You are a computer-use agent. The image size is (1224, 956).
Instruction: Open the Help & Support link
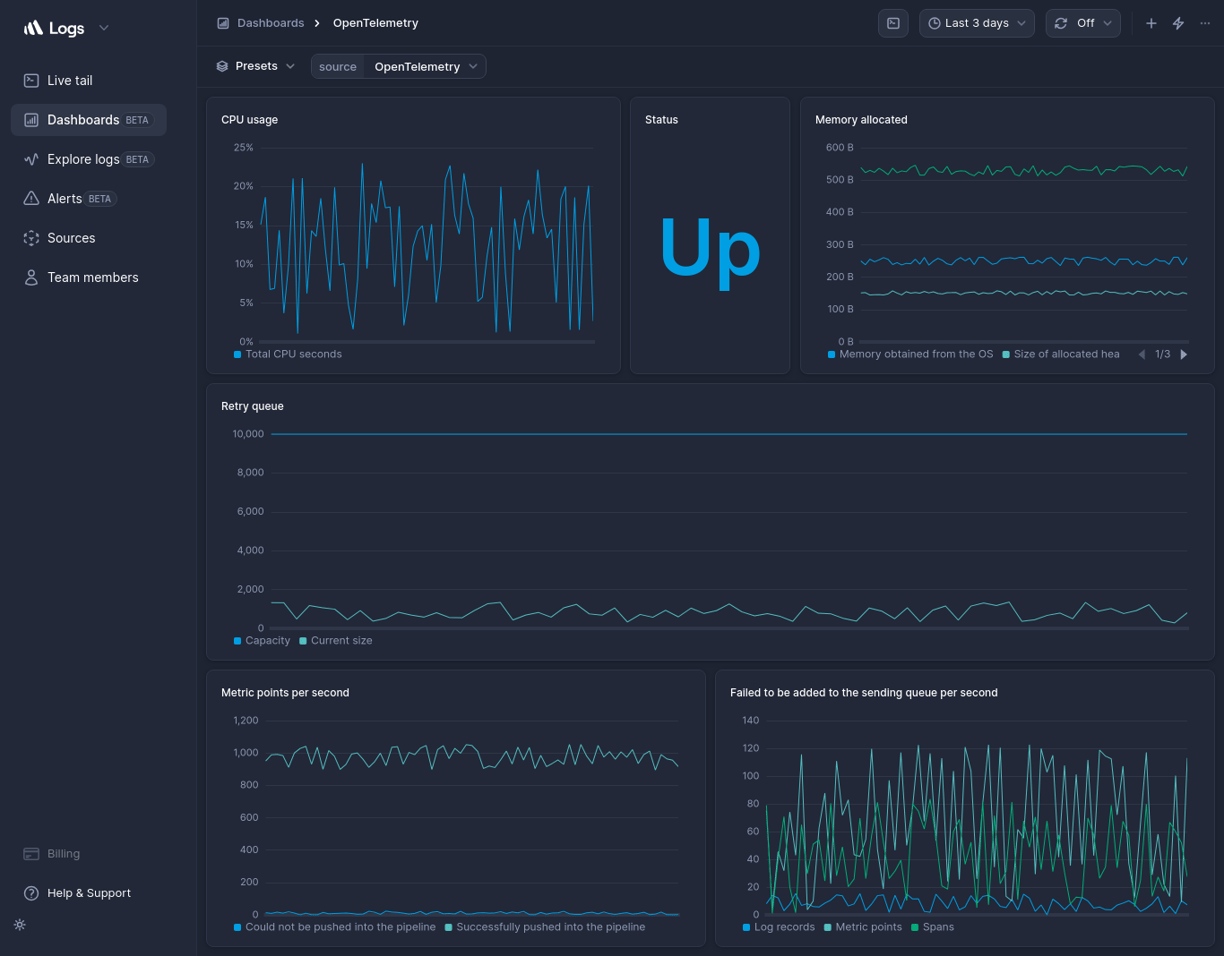[89, 893]
